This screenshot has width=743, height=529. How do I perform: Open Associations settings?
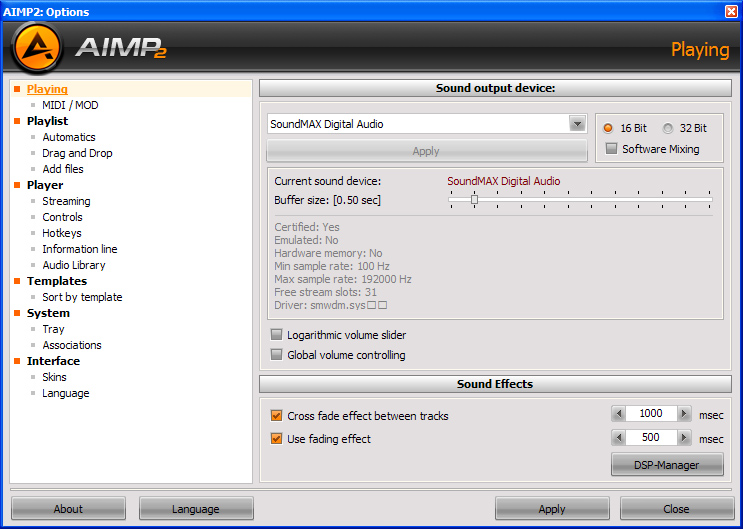tap(72, 345)
